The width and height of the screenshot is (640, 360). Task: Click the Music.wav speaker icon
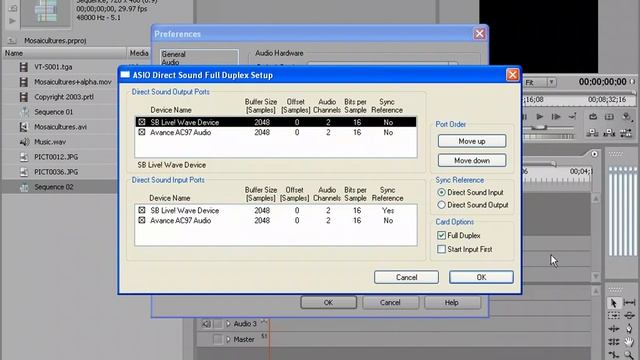tap(24, 142)
